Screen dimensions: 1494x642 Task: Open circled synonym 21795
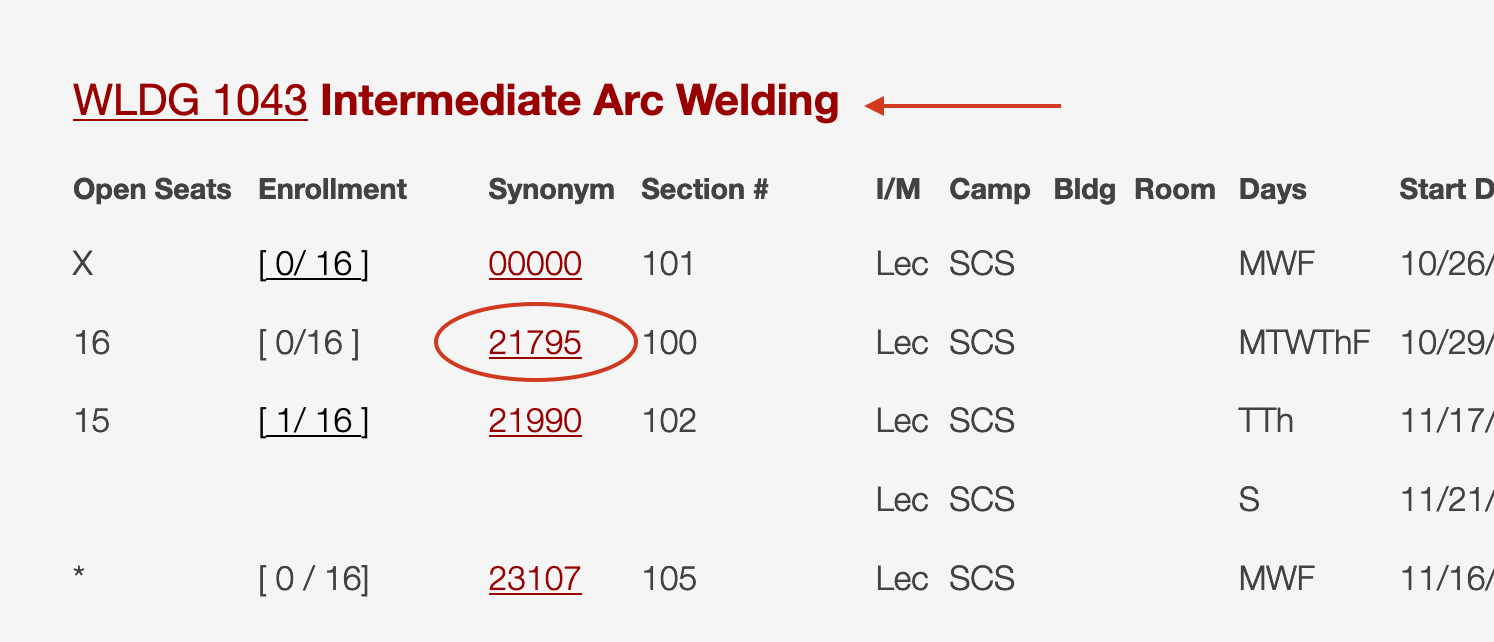[535, 343]
